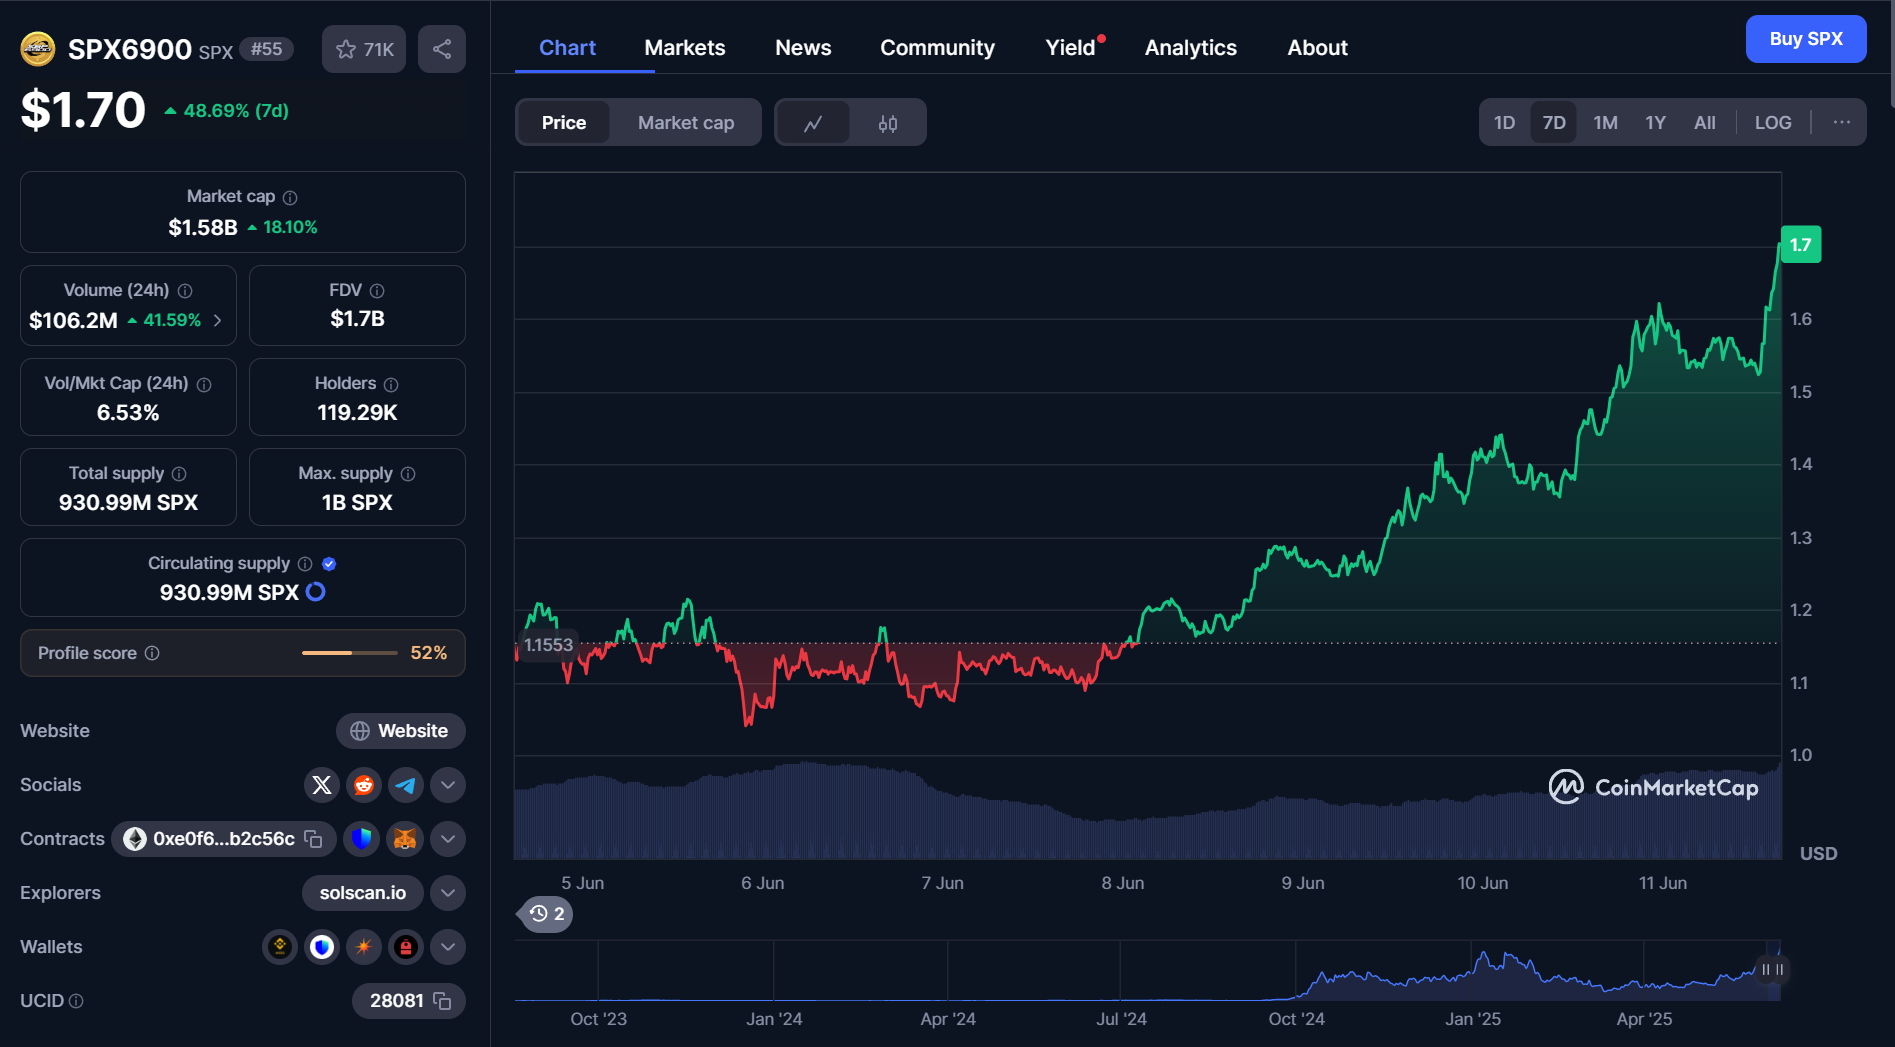
Task: Set chart range to 7D
Action: [1554, 122]
